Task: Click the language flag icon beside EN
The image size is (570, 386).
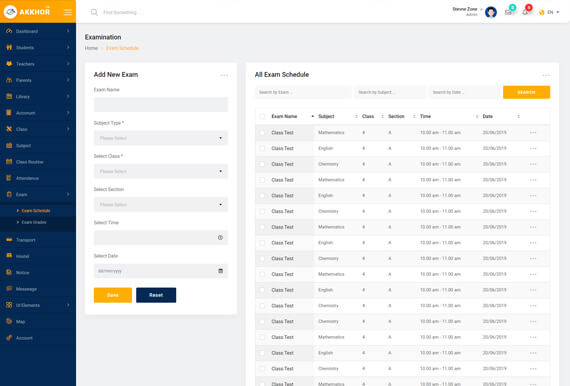Action: (542, 12)
